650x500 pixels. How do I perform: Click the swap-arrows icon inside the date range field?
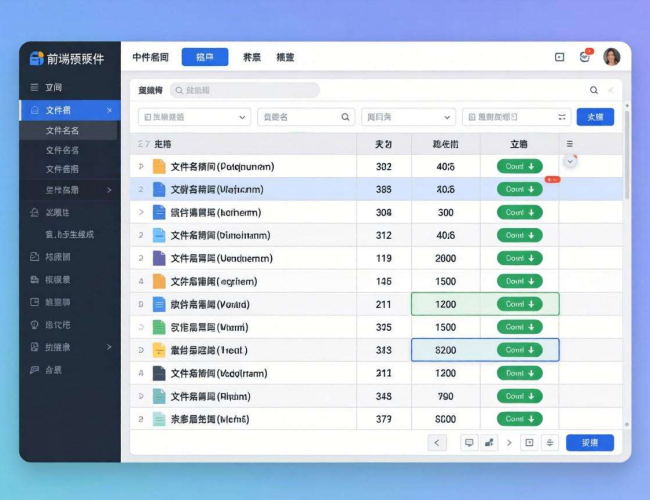(x=562, y=117)
